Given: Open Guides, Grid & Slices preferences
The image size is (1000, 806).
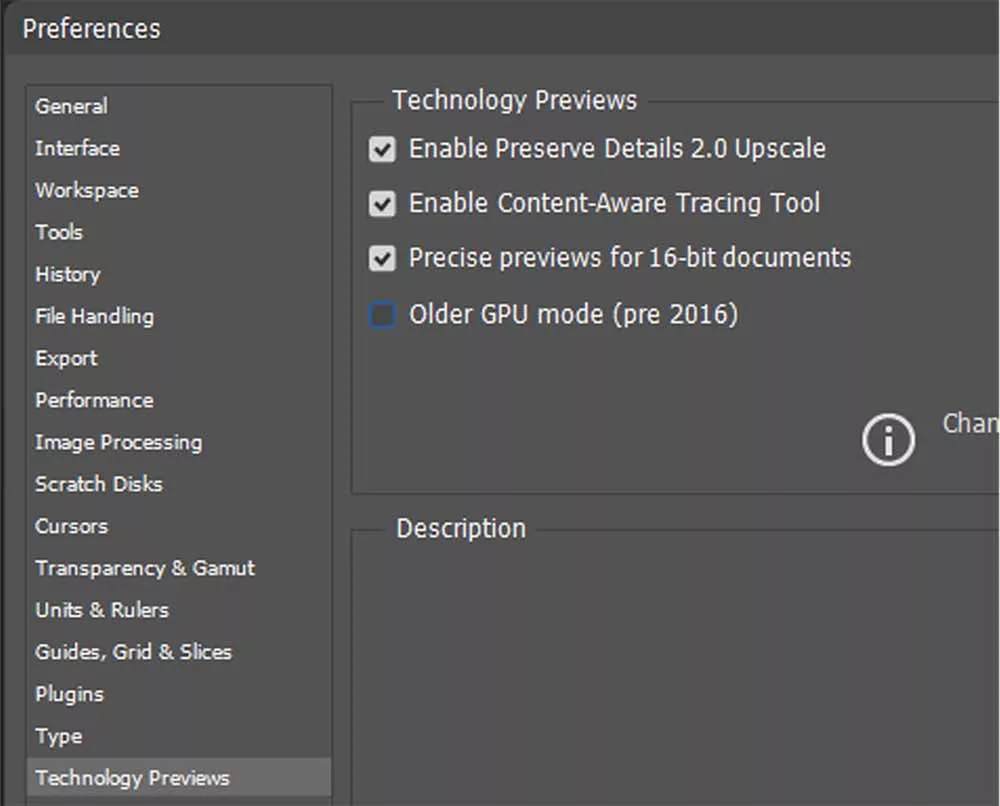Looking at the screenshot, I should pyautogui.click(x=133, y=652).
